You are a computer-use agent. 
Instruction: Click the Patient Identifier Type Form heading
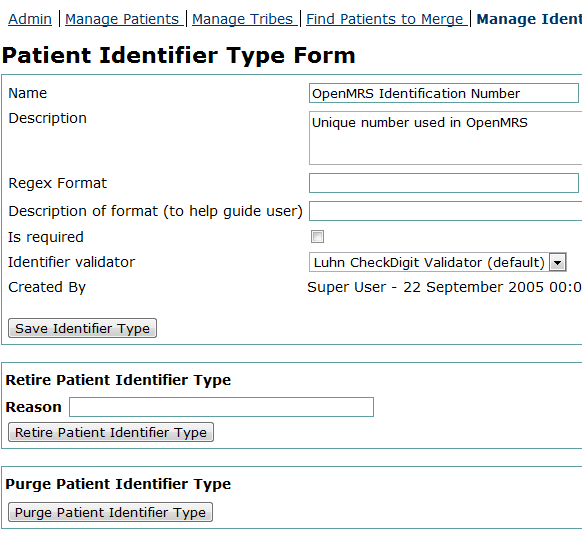179,55
